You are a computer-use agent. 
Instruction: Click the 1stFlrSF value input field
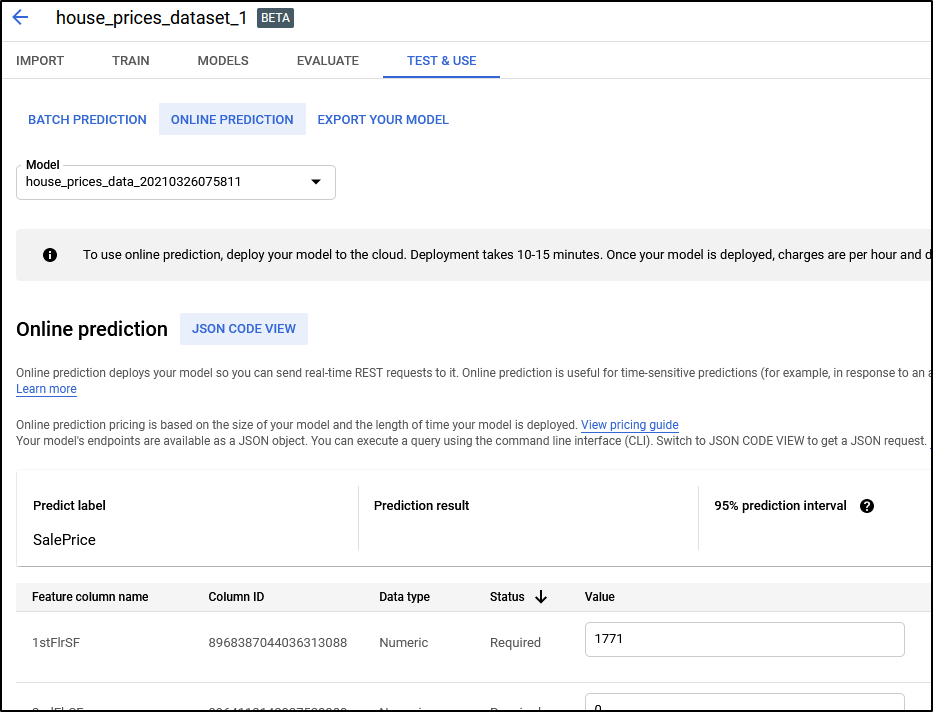(x=744, y=639)
